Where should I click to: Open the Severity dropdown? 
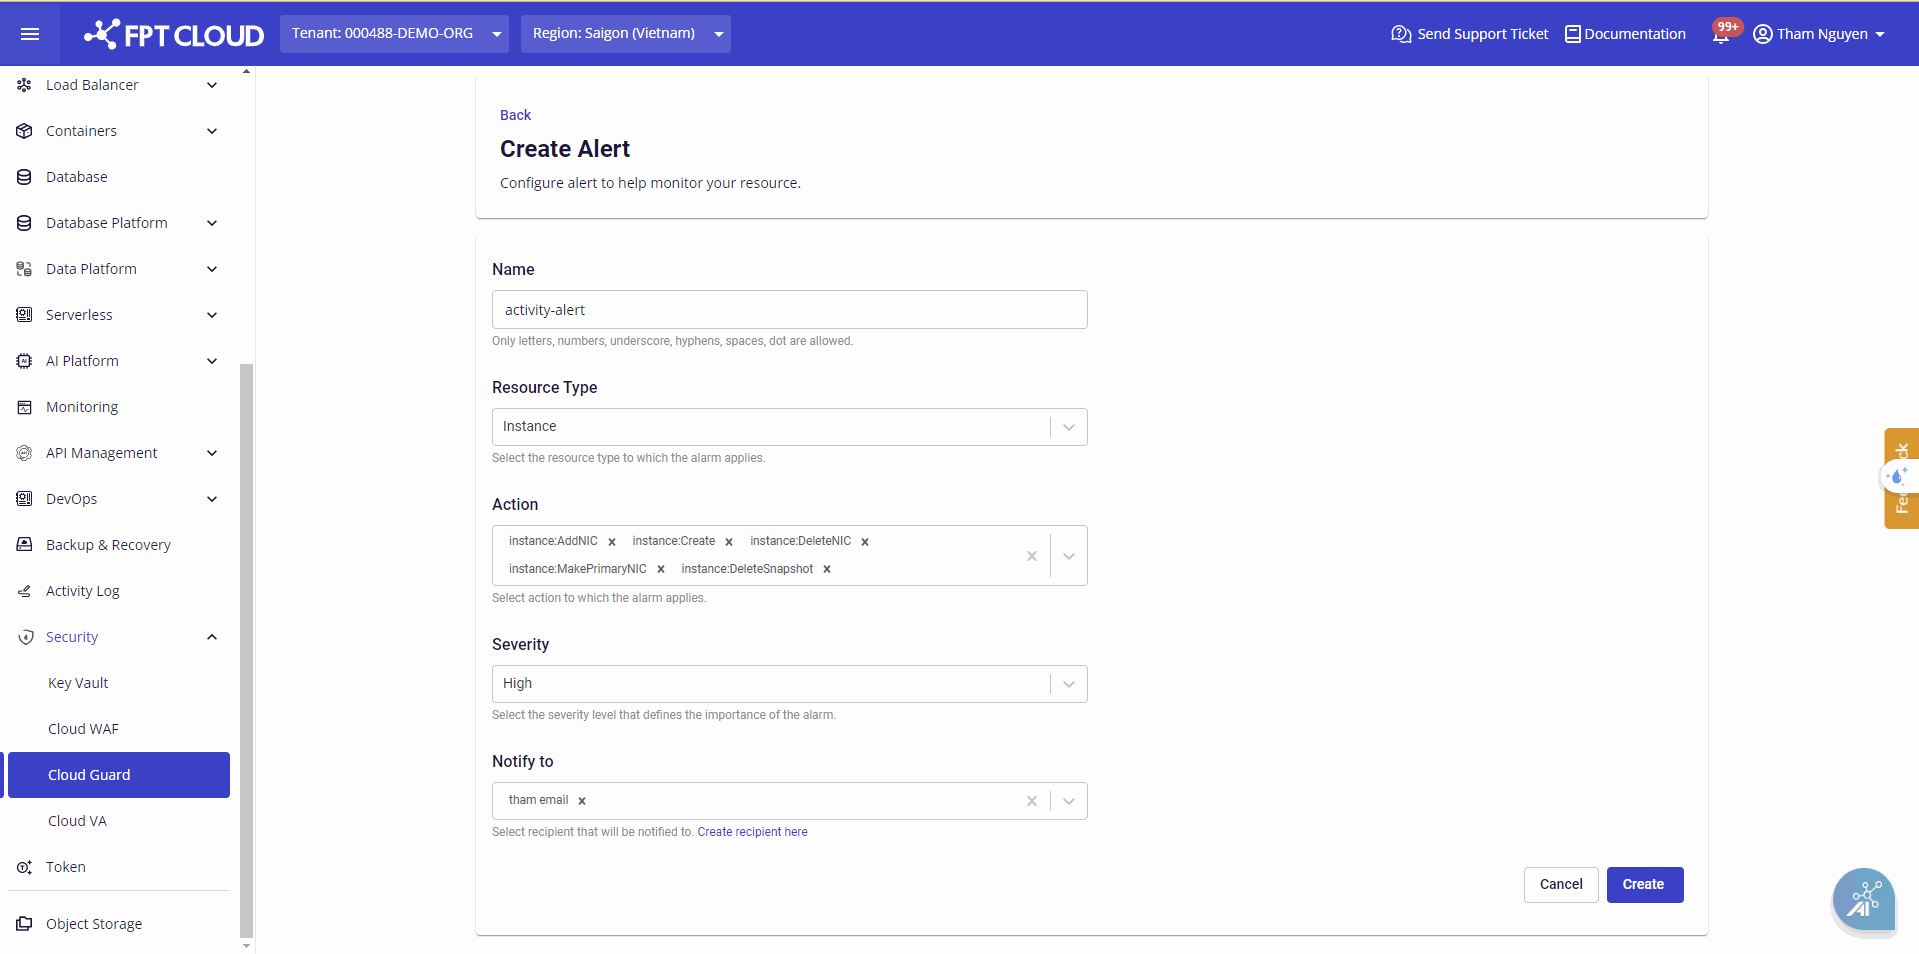click(x=789, y=684)
